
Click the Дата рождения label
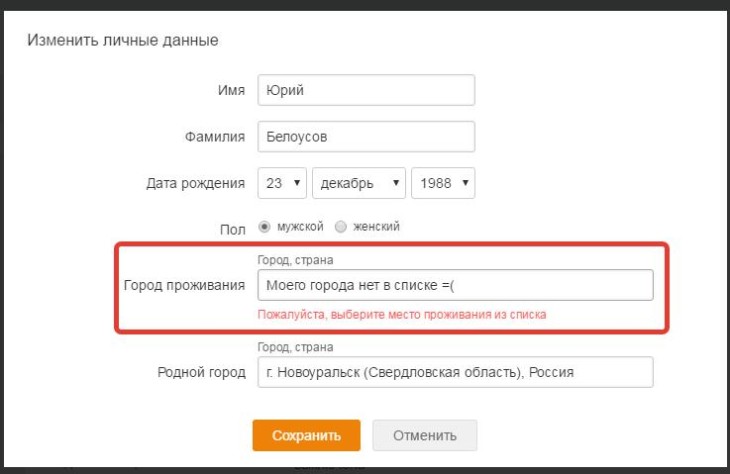(x=196, y=183)
